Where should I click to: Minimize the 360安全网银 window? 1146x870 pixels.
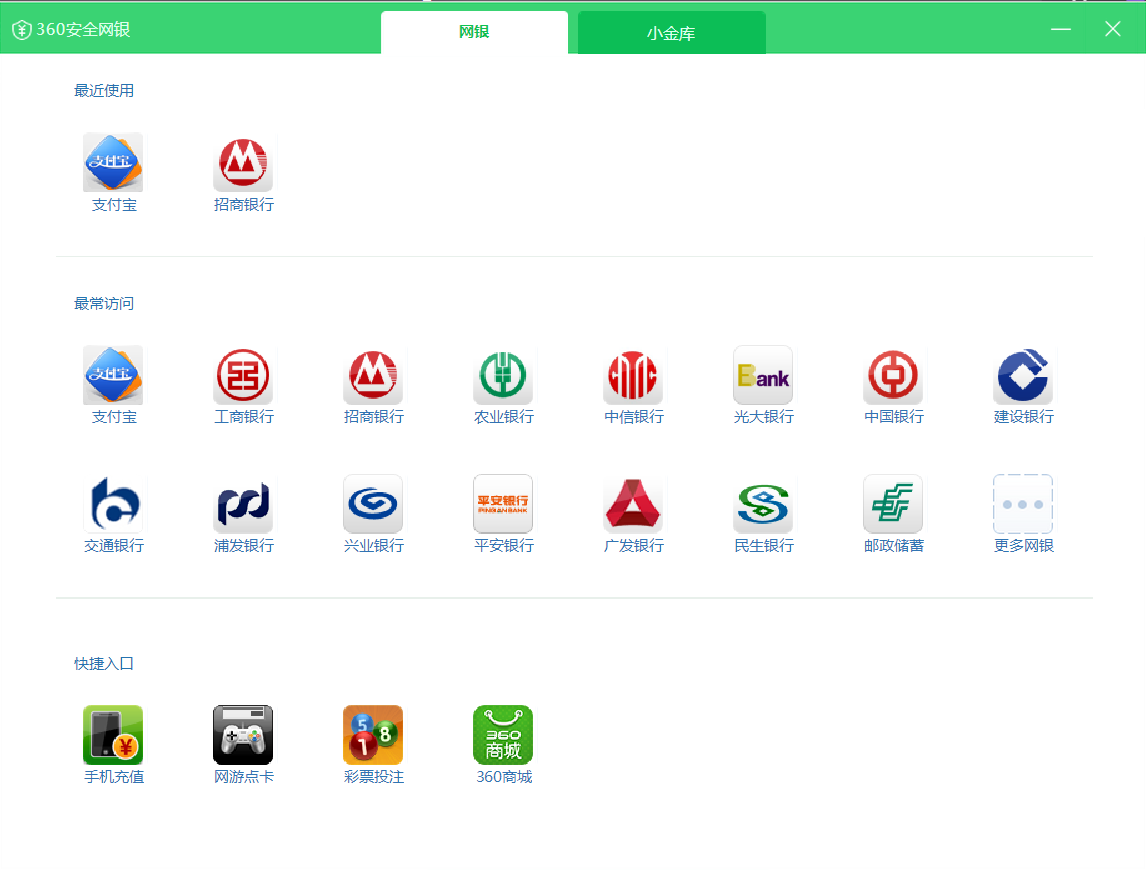click(x=1061, y=29)
